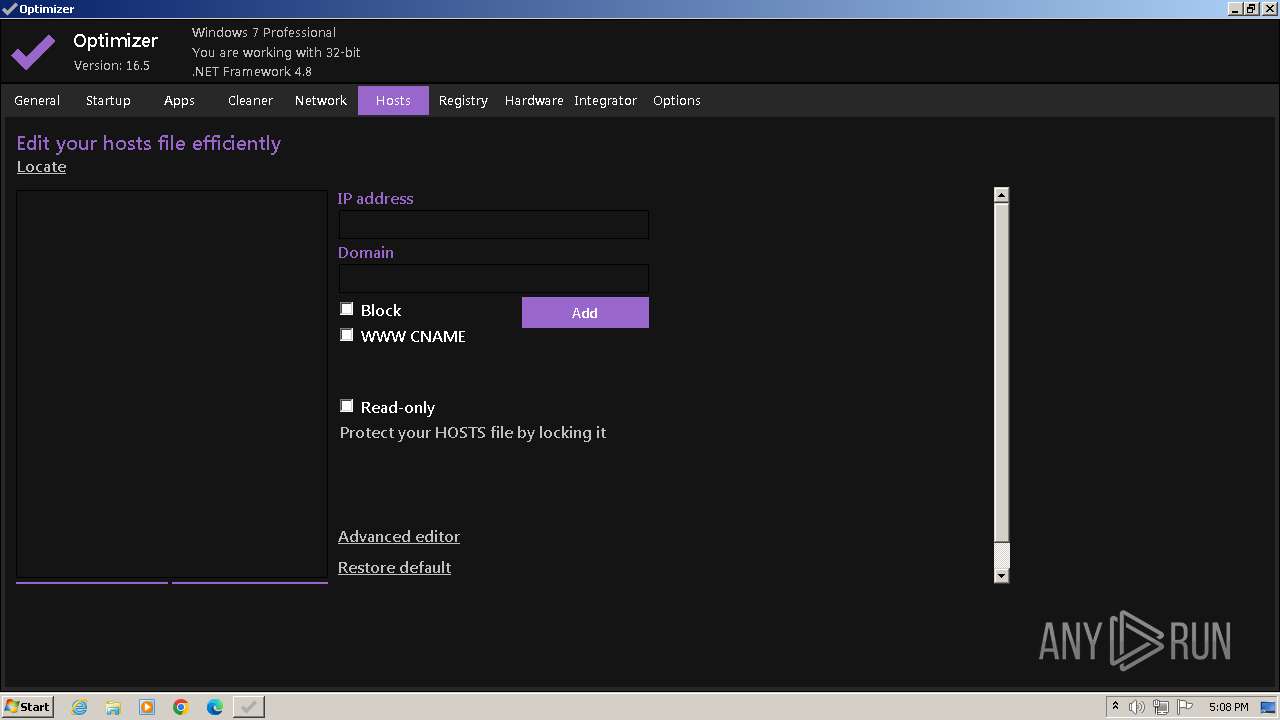Open the Registry tab
This screenshot has height=720, width=1280.
point(463,100)
